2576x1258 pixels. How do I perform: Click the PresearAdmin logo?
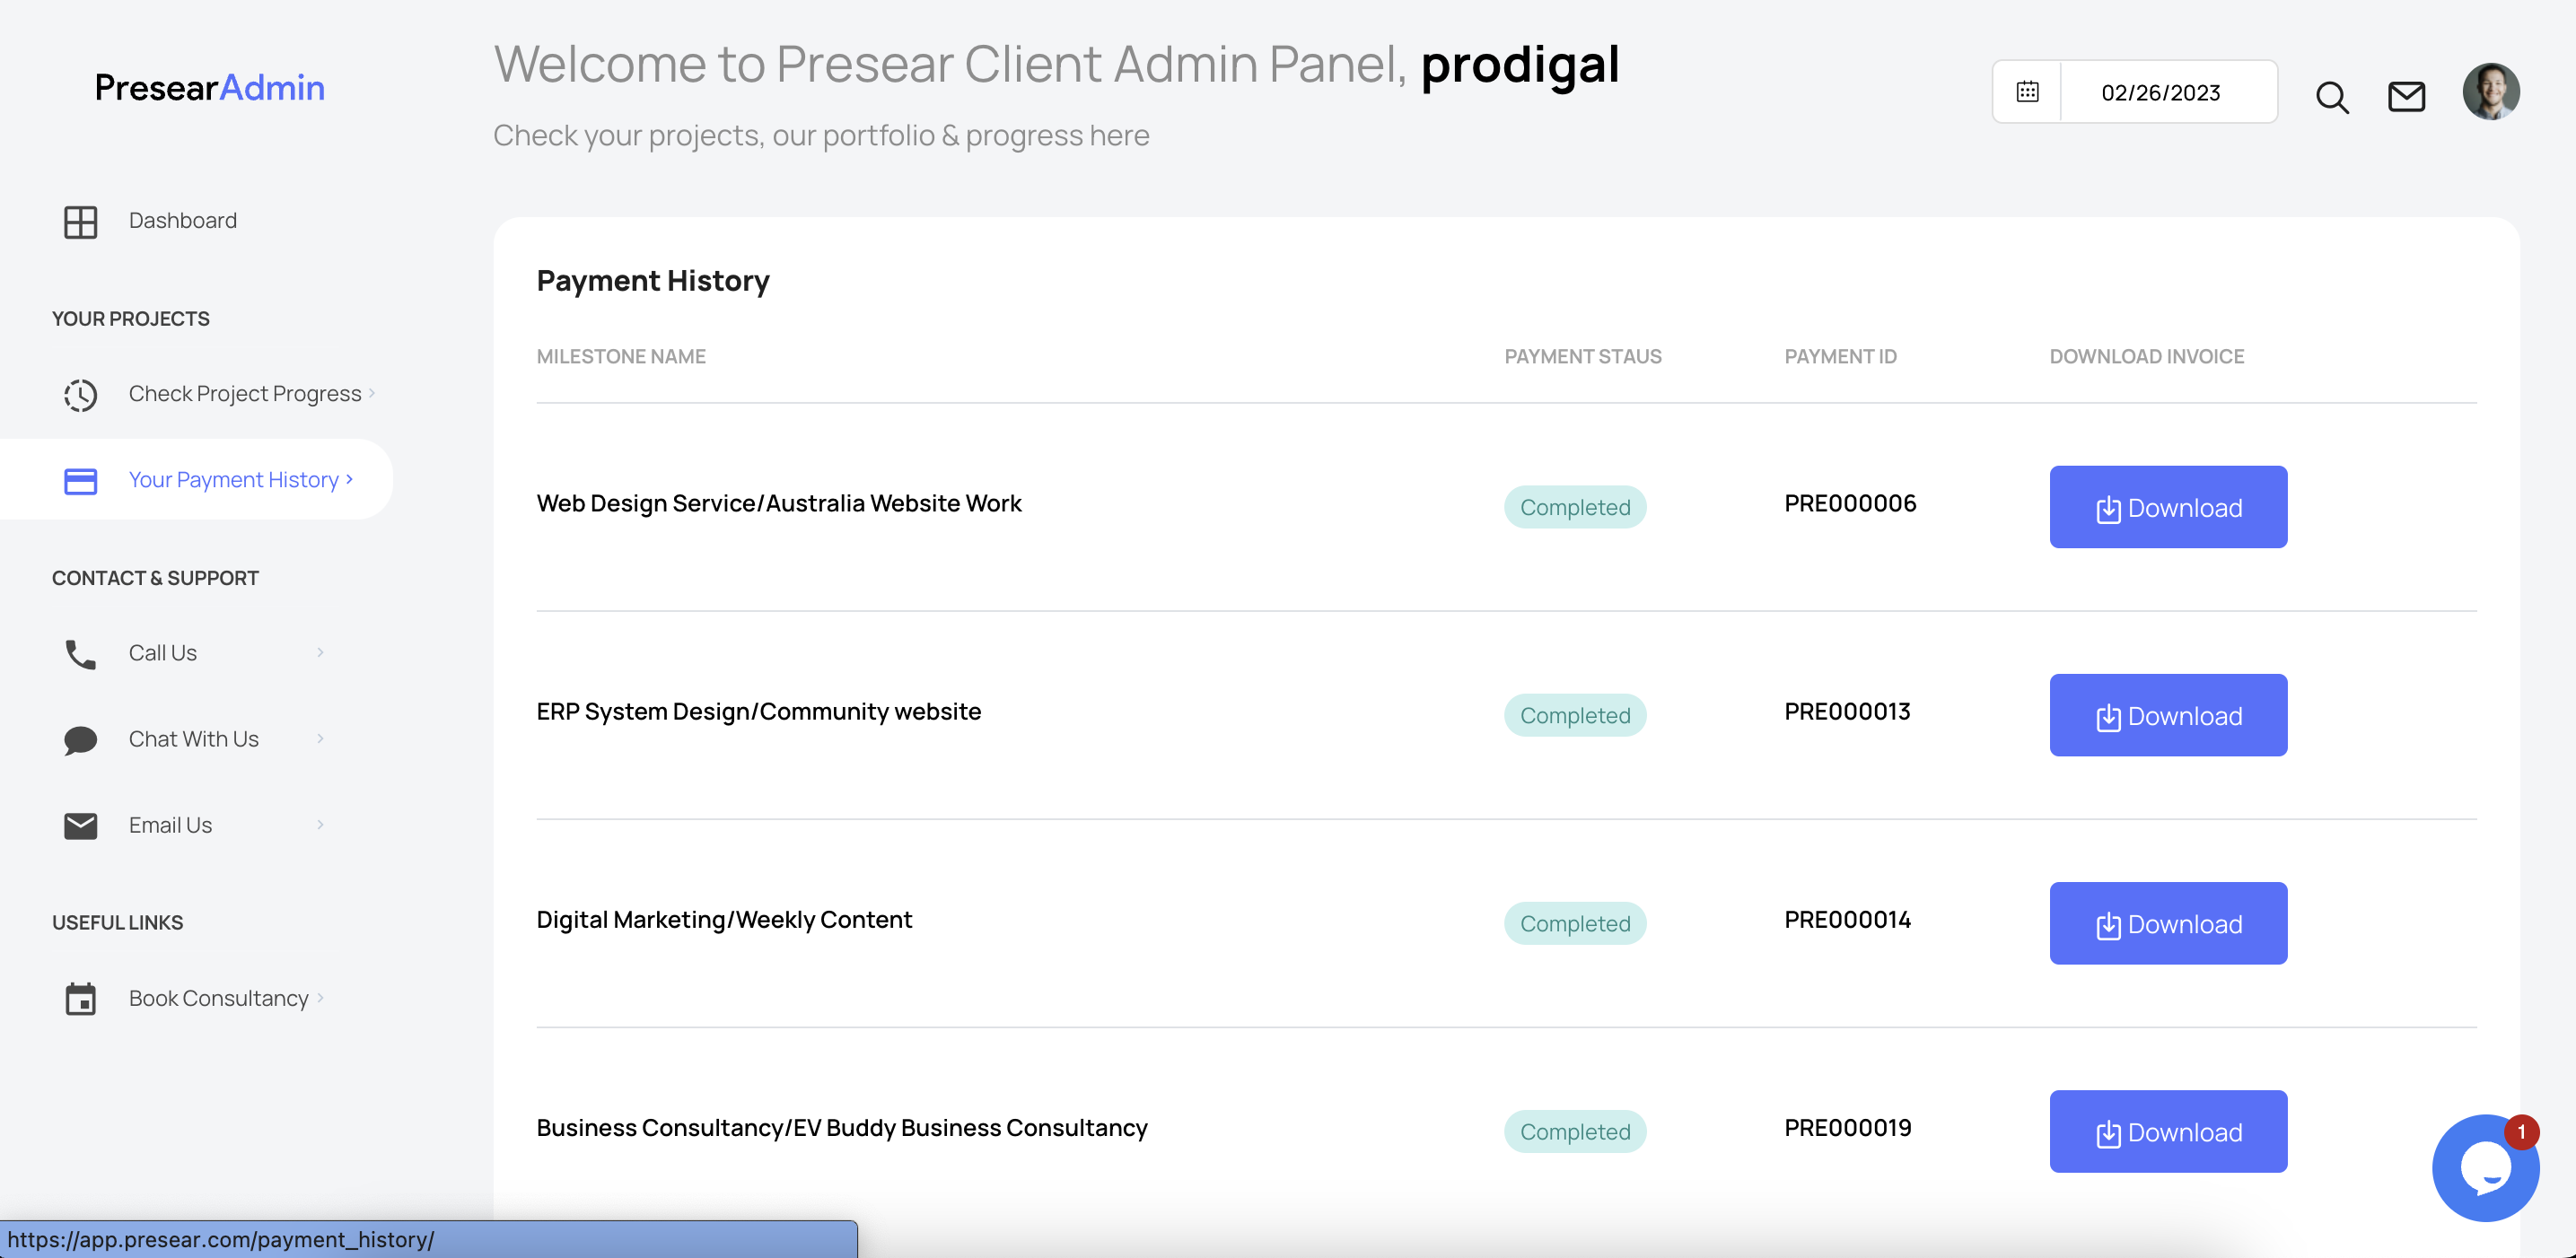pos(209,87)
